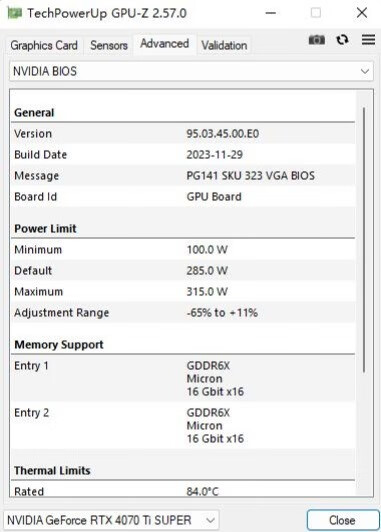Minimize the GPU-Z window
The height and width of the screenshot is (532, 381).
tap(271, 13)
